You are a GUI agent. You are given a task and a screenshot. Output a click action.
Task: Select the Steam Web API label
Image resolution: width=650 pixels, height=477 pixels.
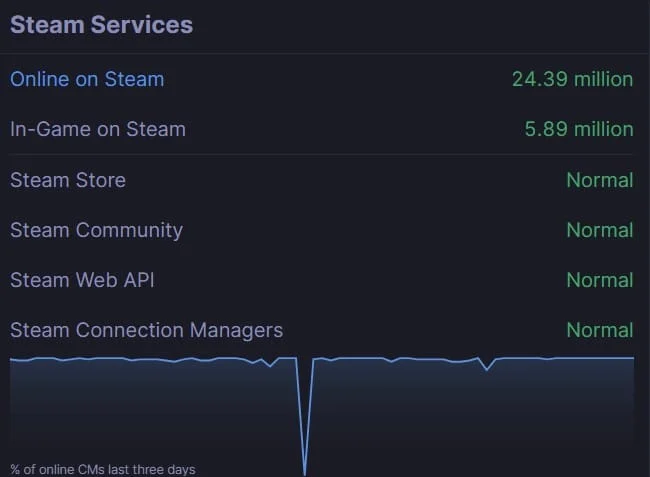pos(83,280)
